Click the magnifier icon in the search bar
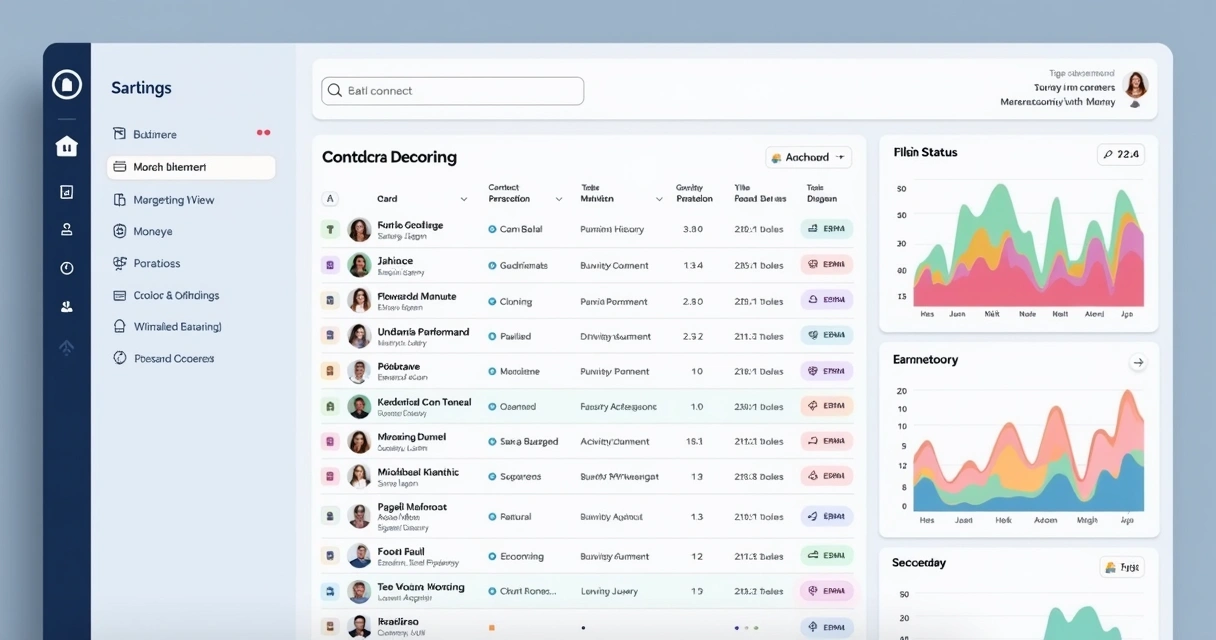Viewport: 1216px width, 640px height. click(x=335, y=90)
